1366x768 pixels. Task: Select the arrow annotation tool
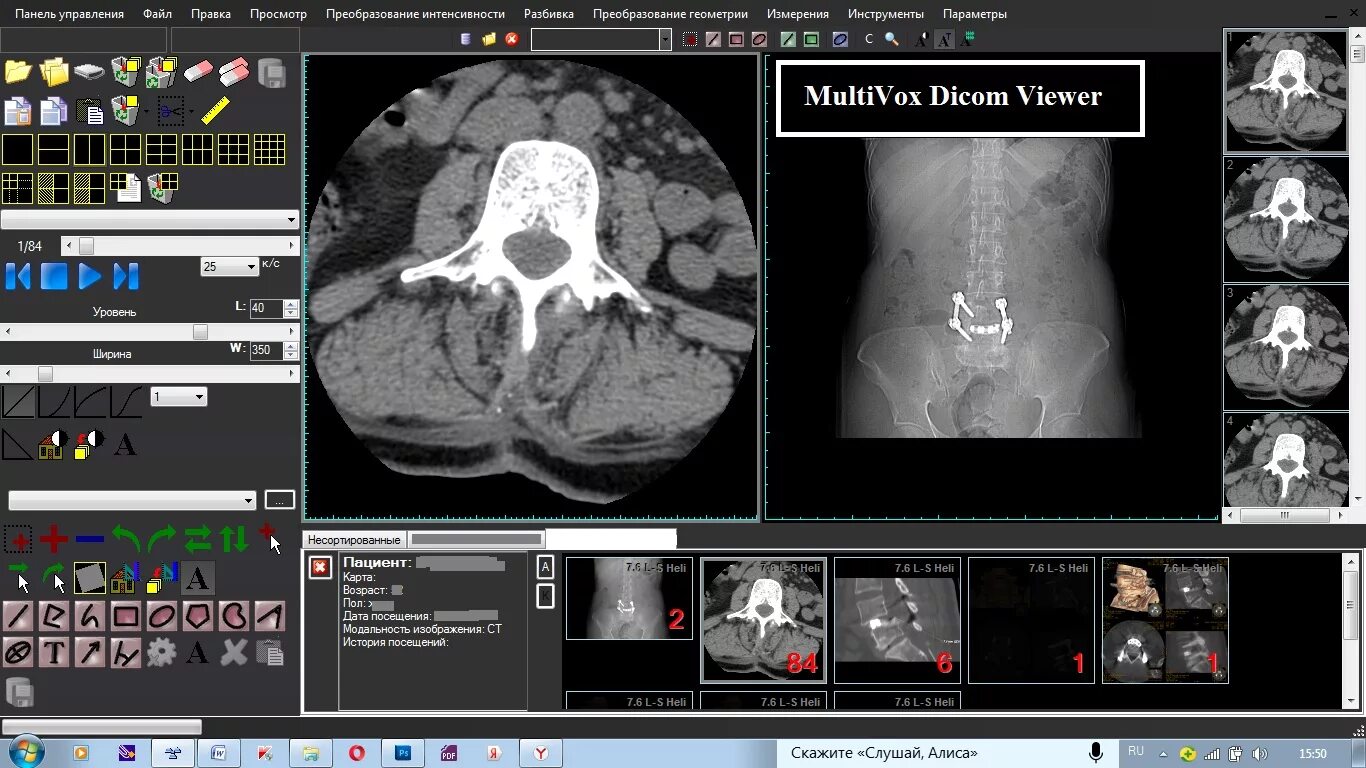coord(90,653)
